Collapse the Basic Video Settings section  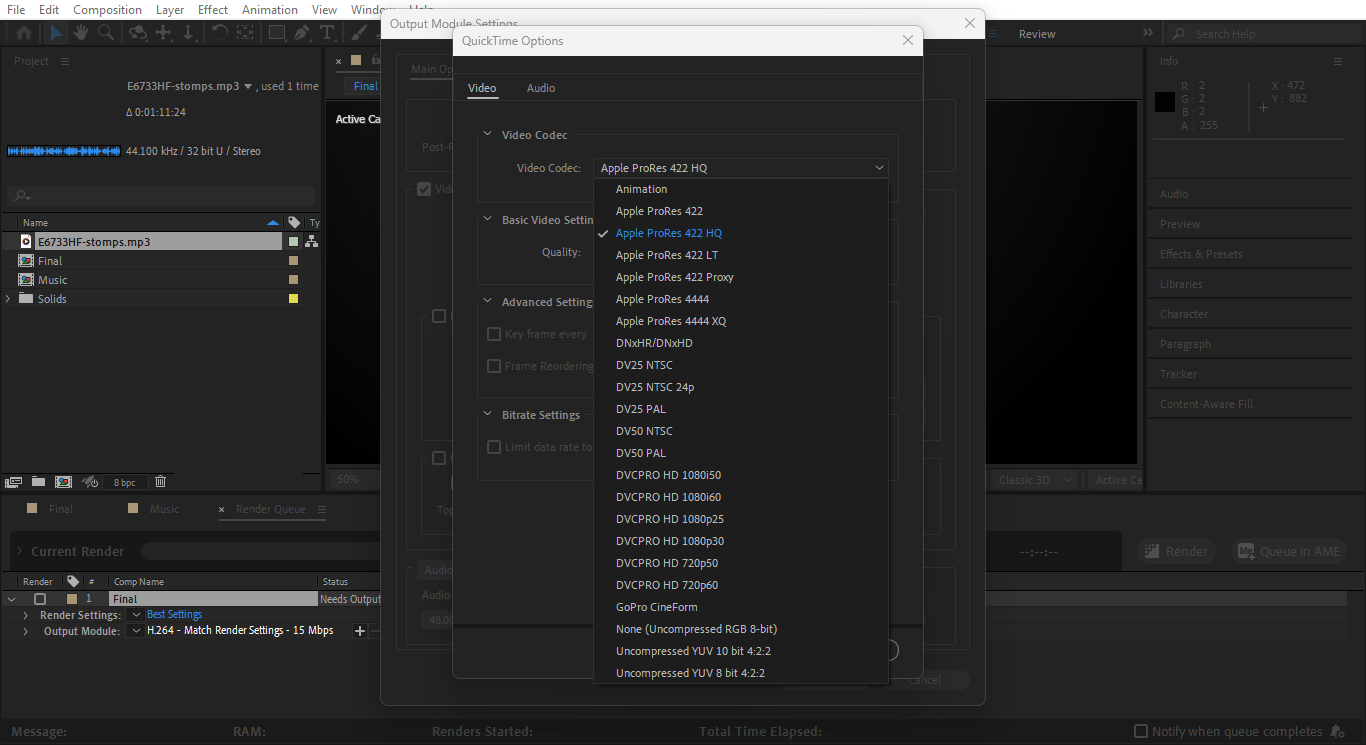(487, 220)
